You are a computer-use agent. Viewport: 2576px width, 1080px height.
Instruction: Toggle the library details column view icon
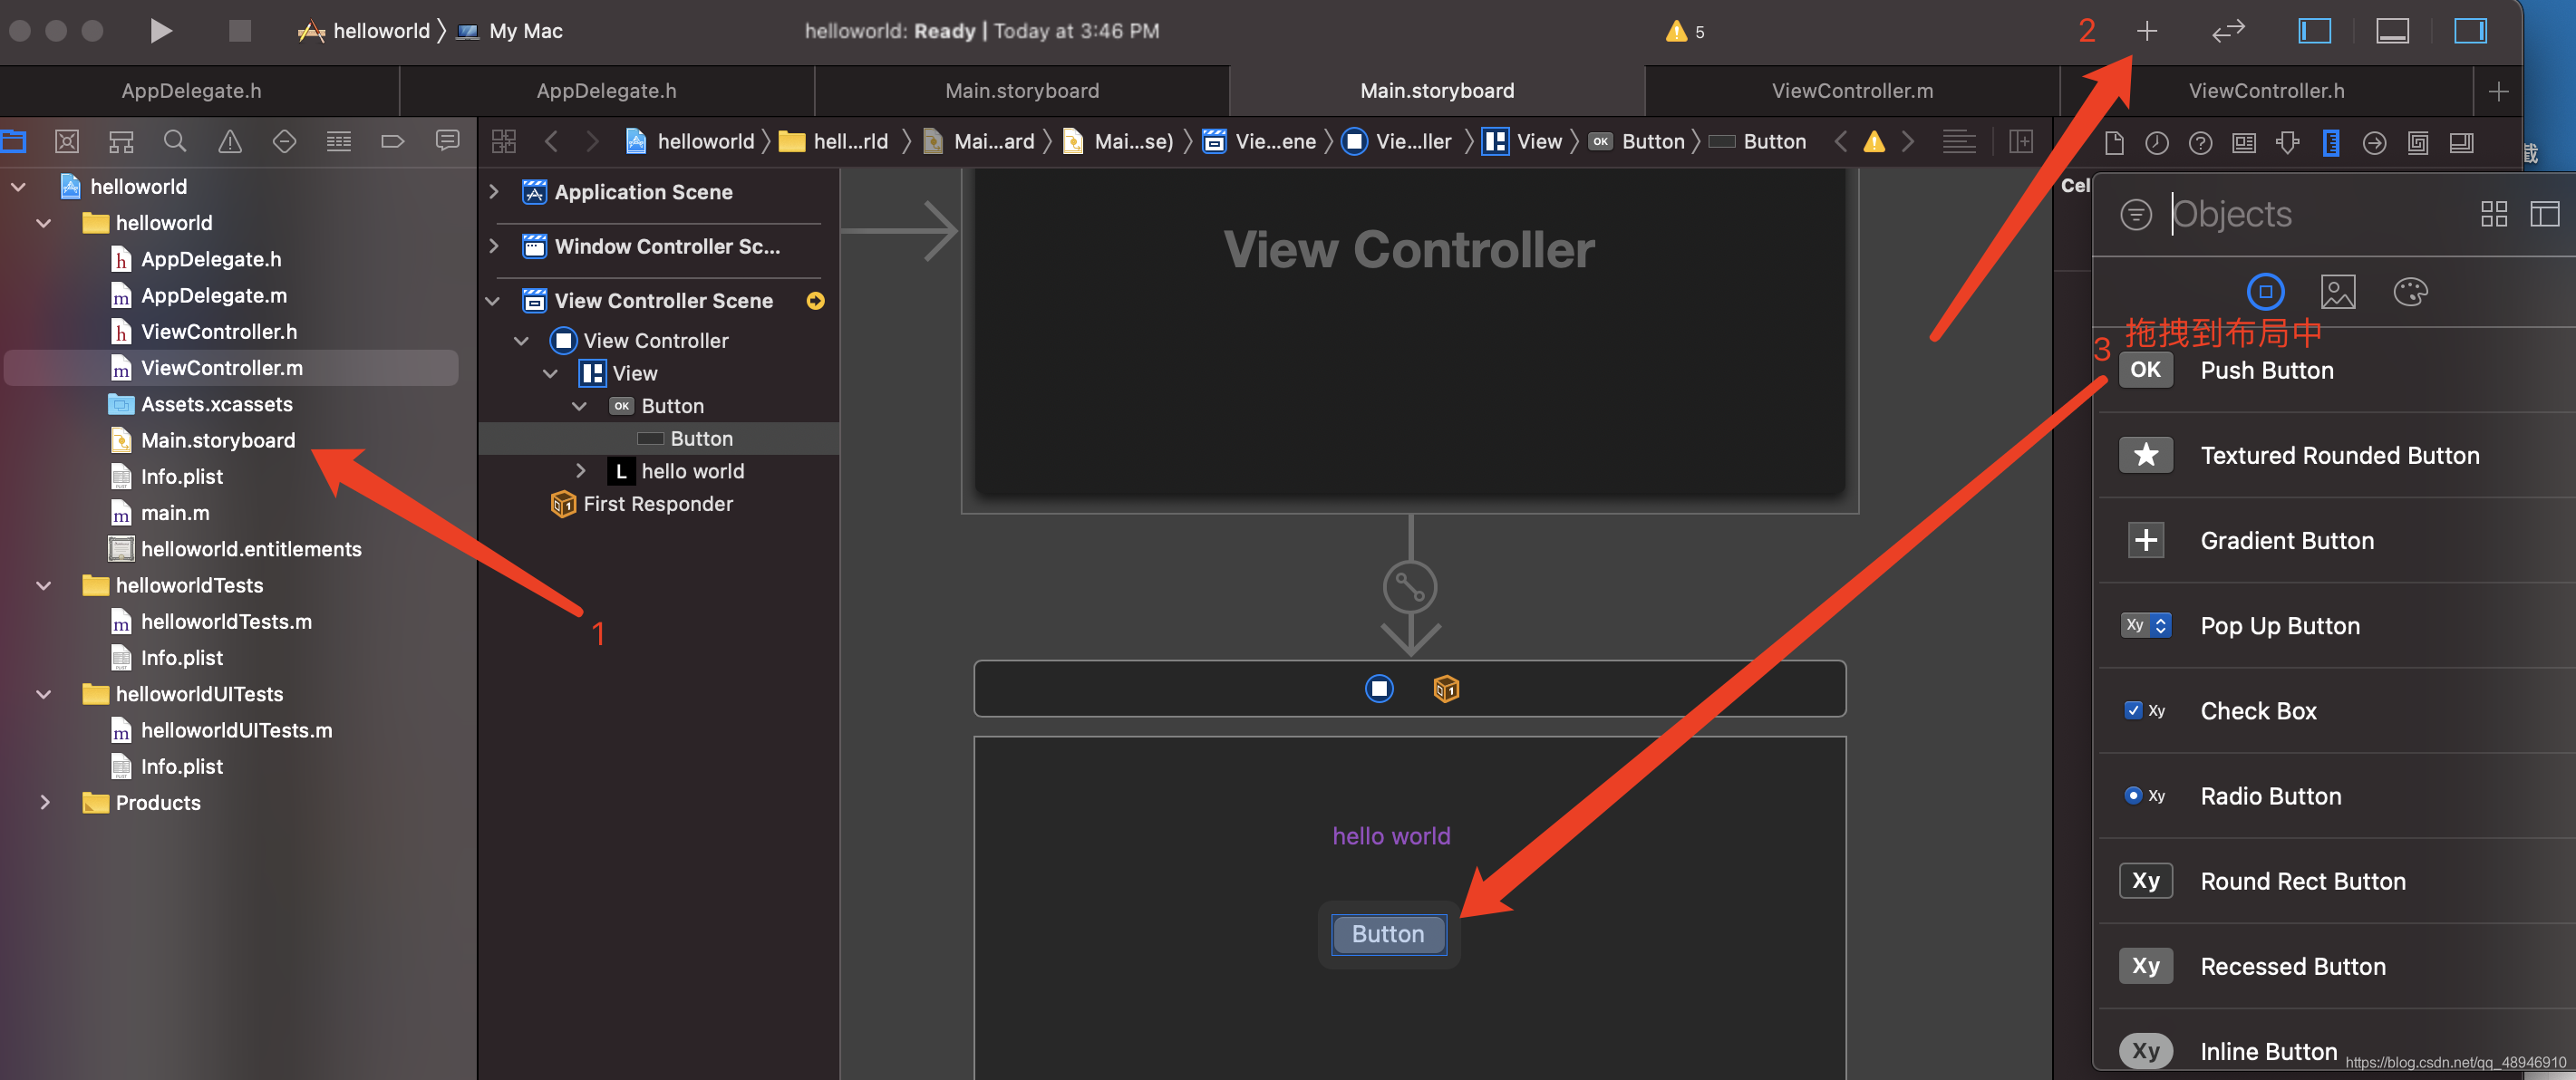click(2545, 214)
